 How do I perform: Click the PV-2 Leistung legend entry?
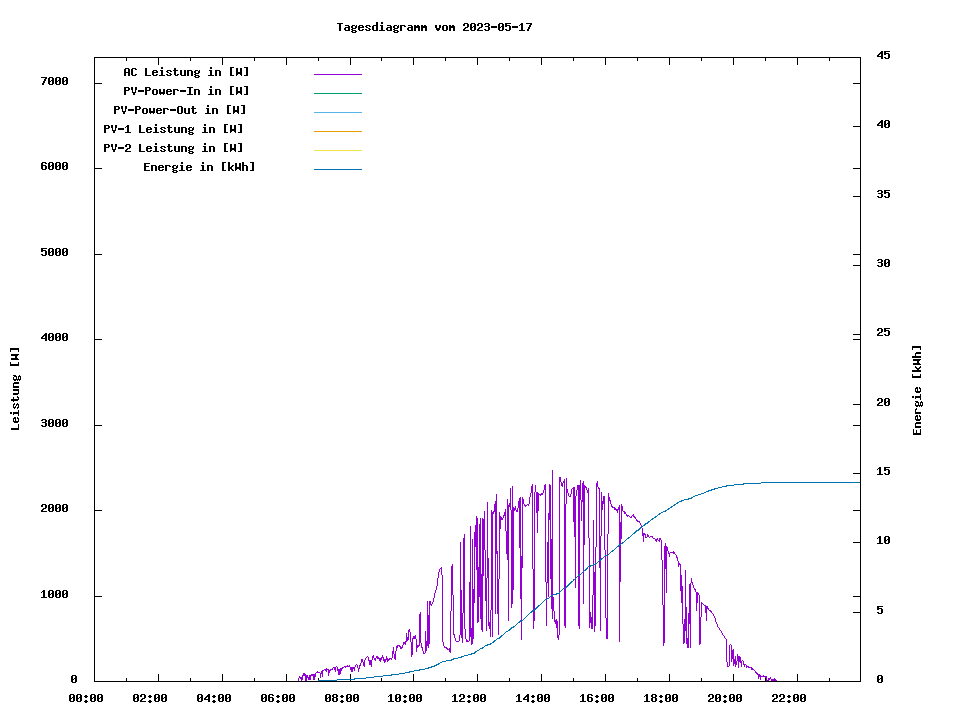173,148
